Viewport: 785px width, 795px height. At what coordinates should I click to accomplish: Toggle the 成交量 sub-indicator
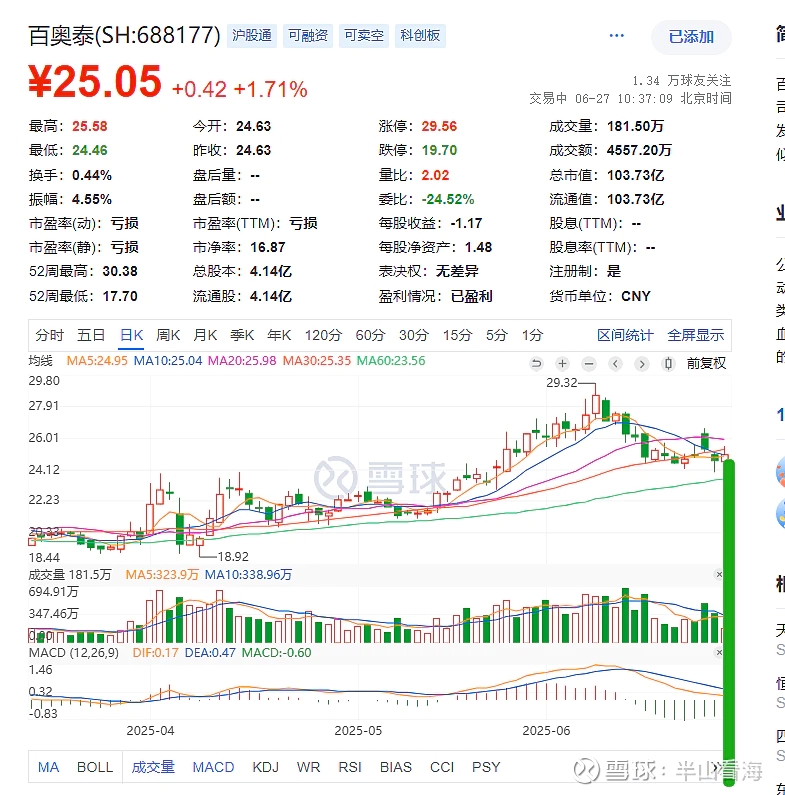(153, 767)
